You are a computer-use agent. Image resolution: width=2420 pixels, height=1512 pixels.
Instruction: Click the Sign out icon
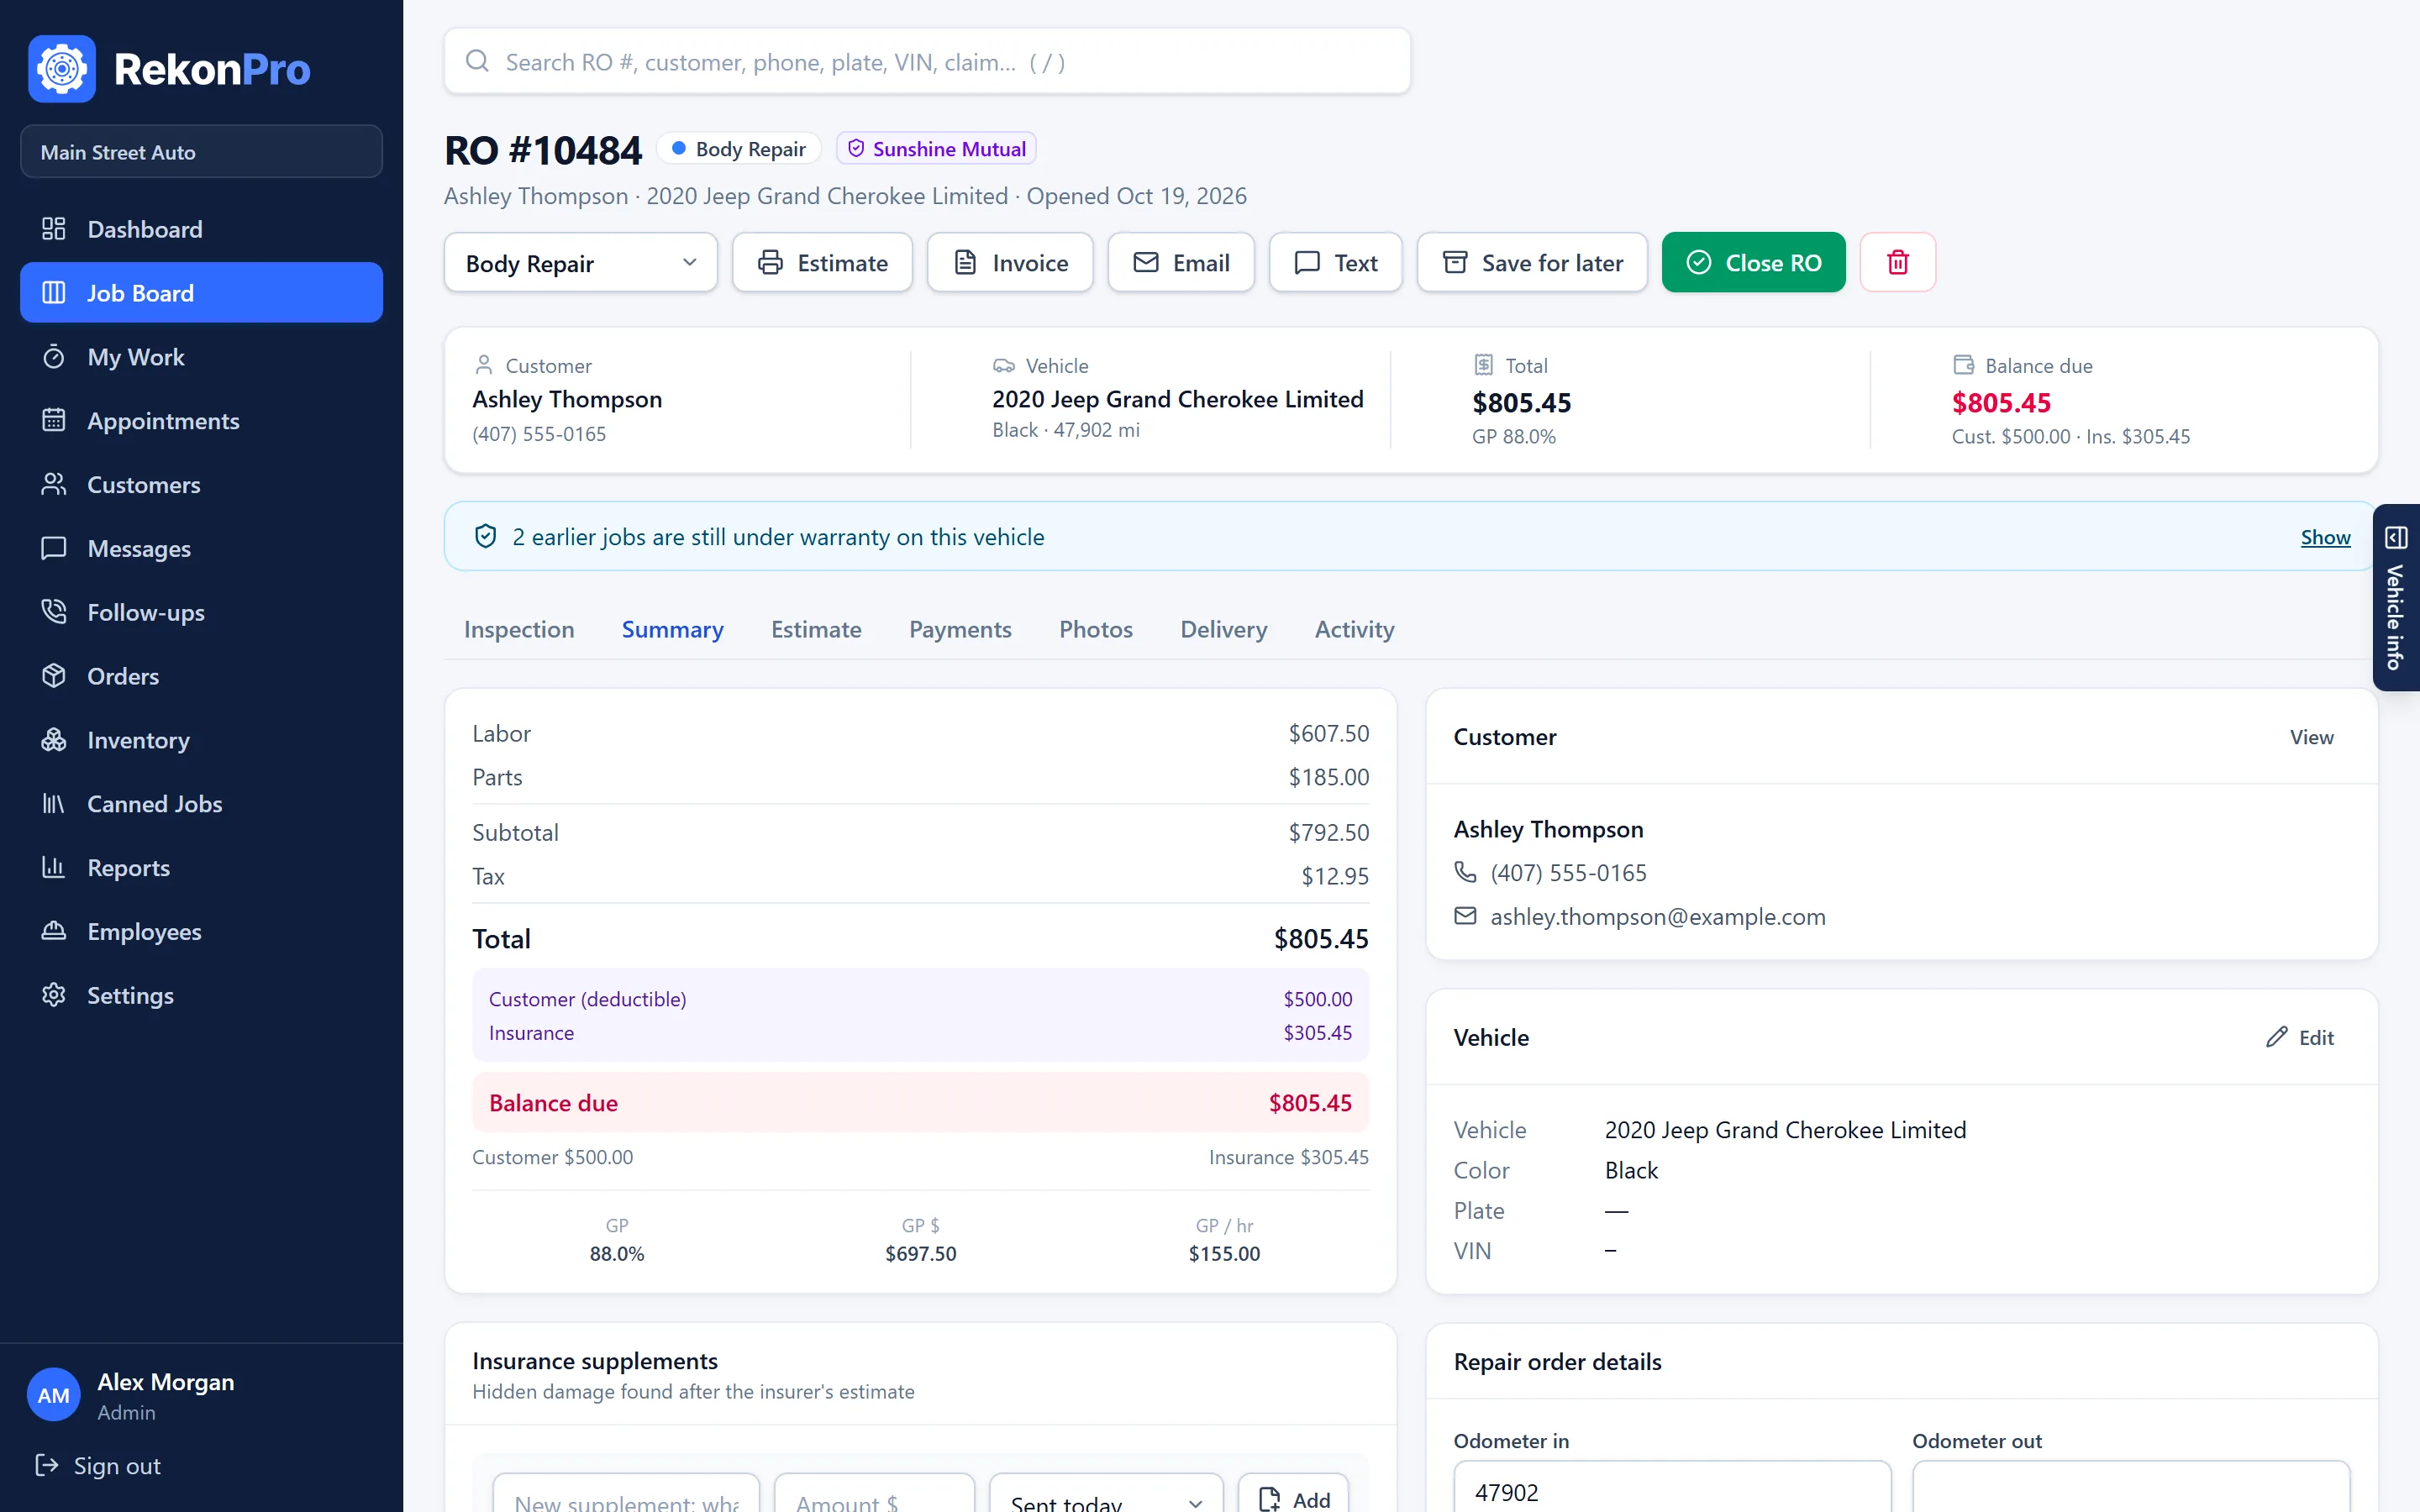tap(47, 1465)
